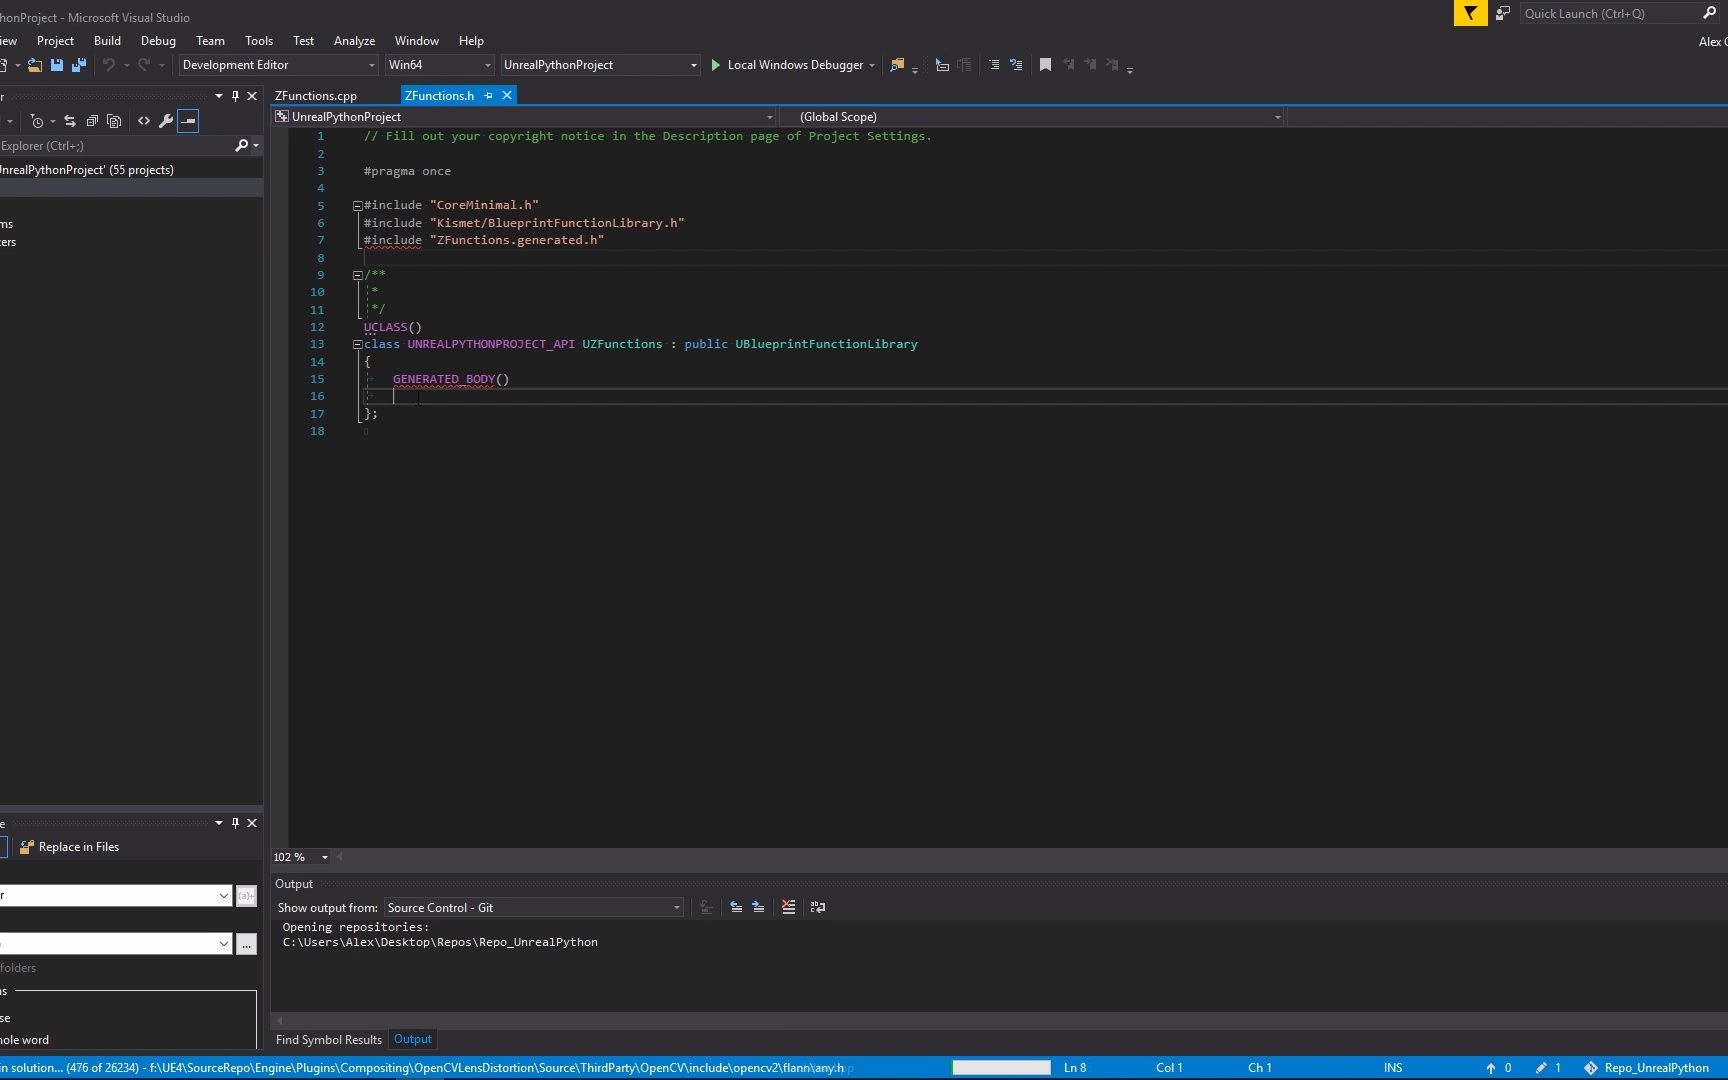Open the Build menu
Screen dimensions: 1728x1080
[x=107, y=41]
